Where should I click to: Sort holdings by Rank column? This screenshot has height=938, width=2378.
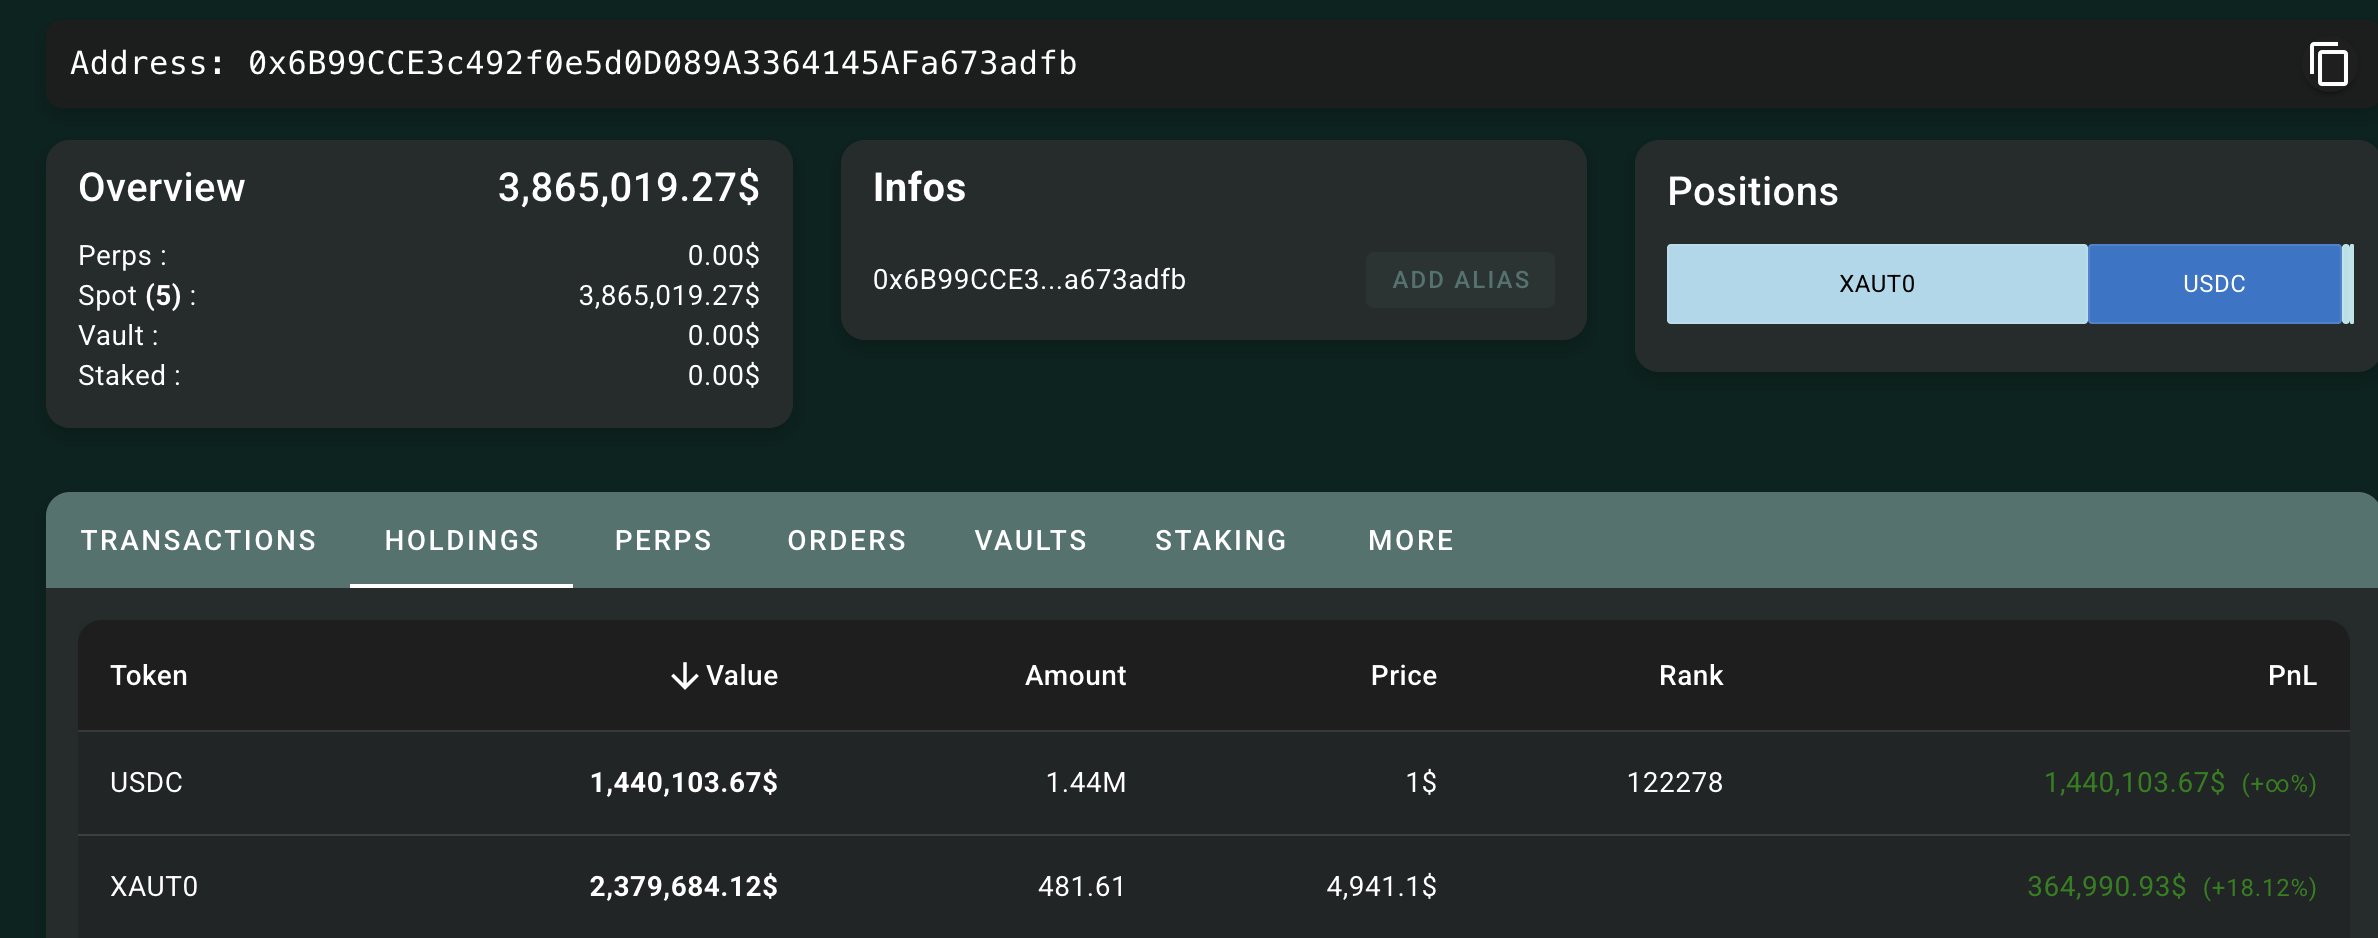[1690, 676]
